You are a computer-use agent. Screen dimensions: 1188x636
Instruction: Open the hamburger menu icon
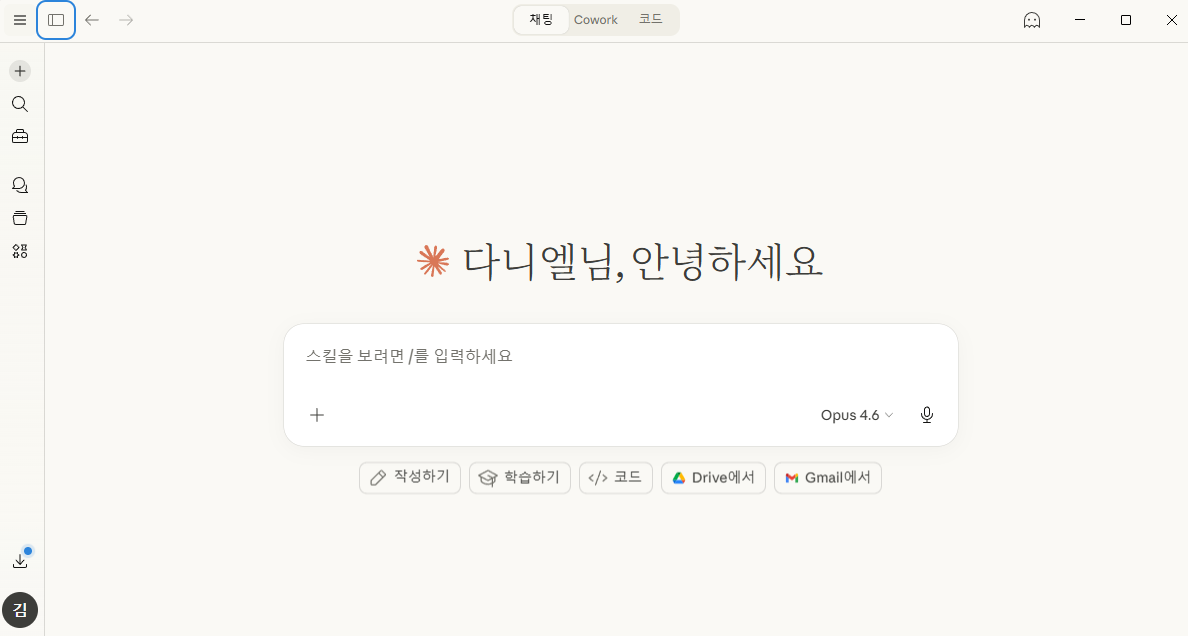click(19, 19)
